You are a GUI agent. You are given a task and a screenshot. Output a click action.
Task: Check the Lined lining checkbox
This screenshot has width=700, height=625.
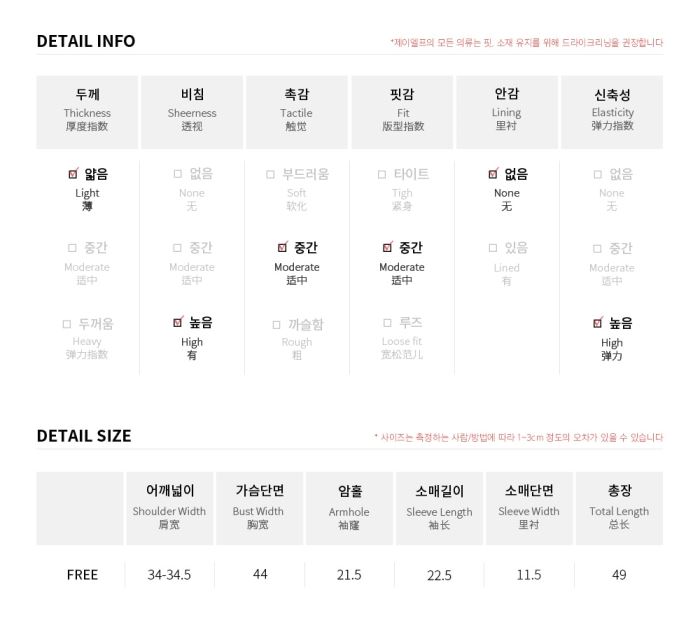493,248
